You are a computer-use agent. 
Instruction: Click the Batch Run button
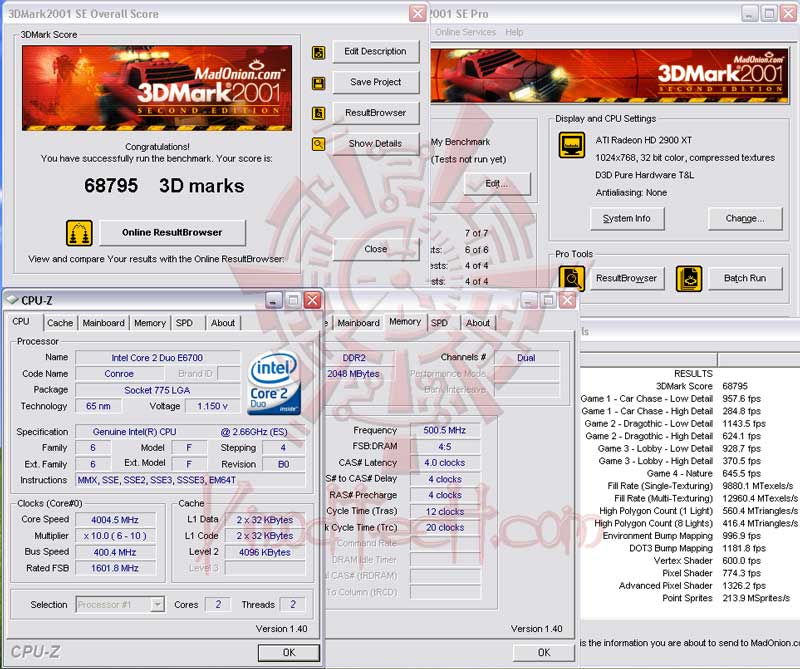point(745,279)
